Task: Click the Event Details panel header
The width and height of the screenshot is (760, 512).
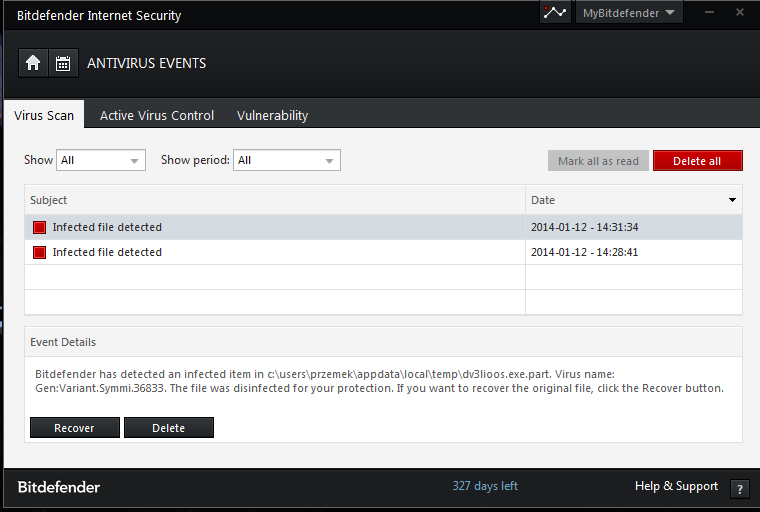Action: pos(383,342)
